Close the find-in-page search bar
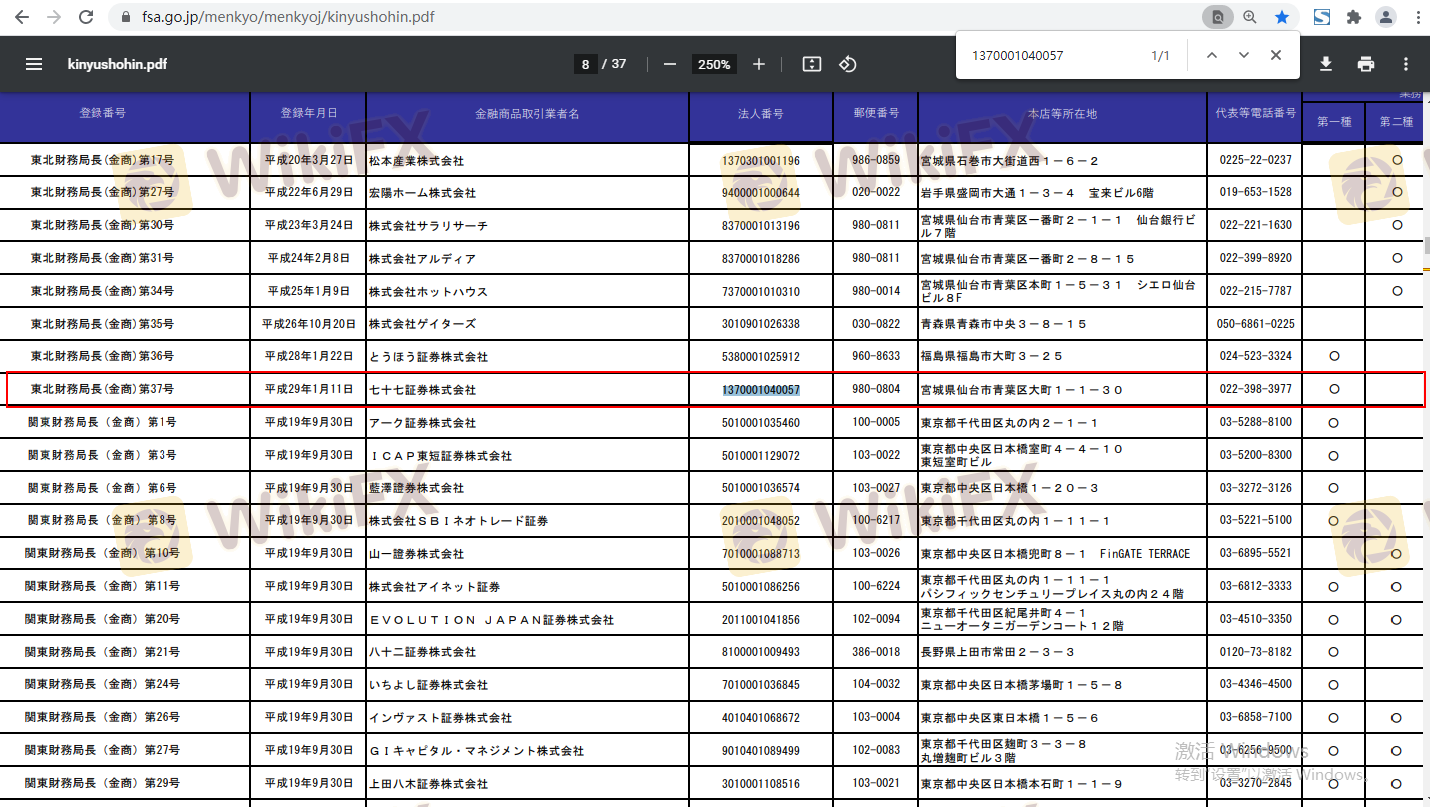This screenshot has height=807, width=1430. coord(1276,56)
